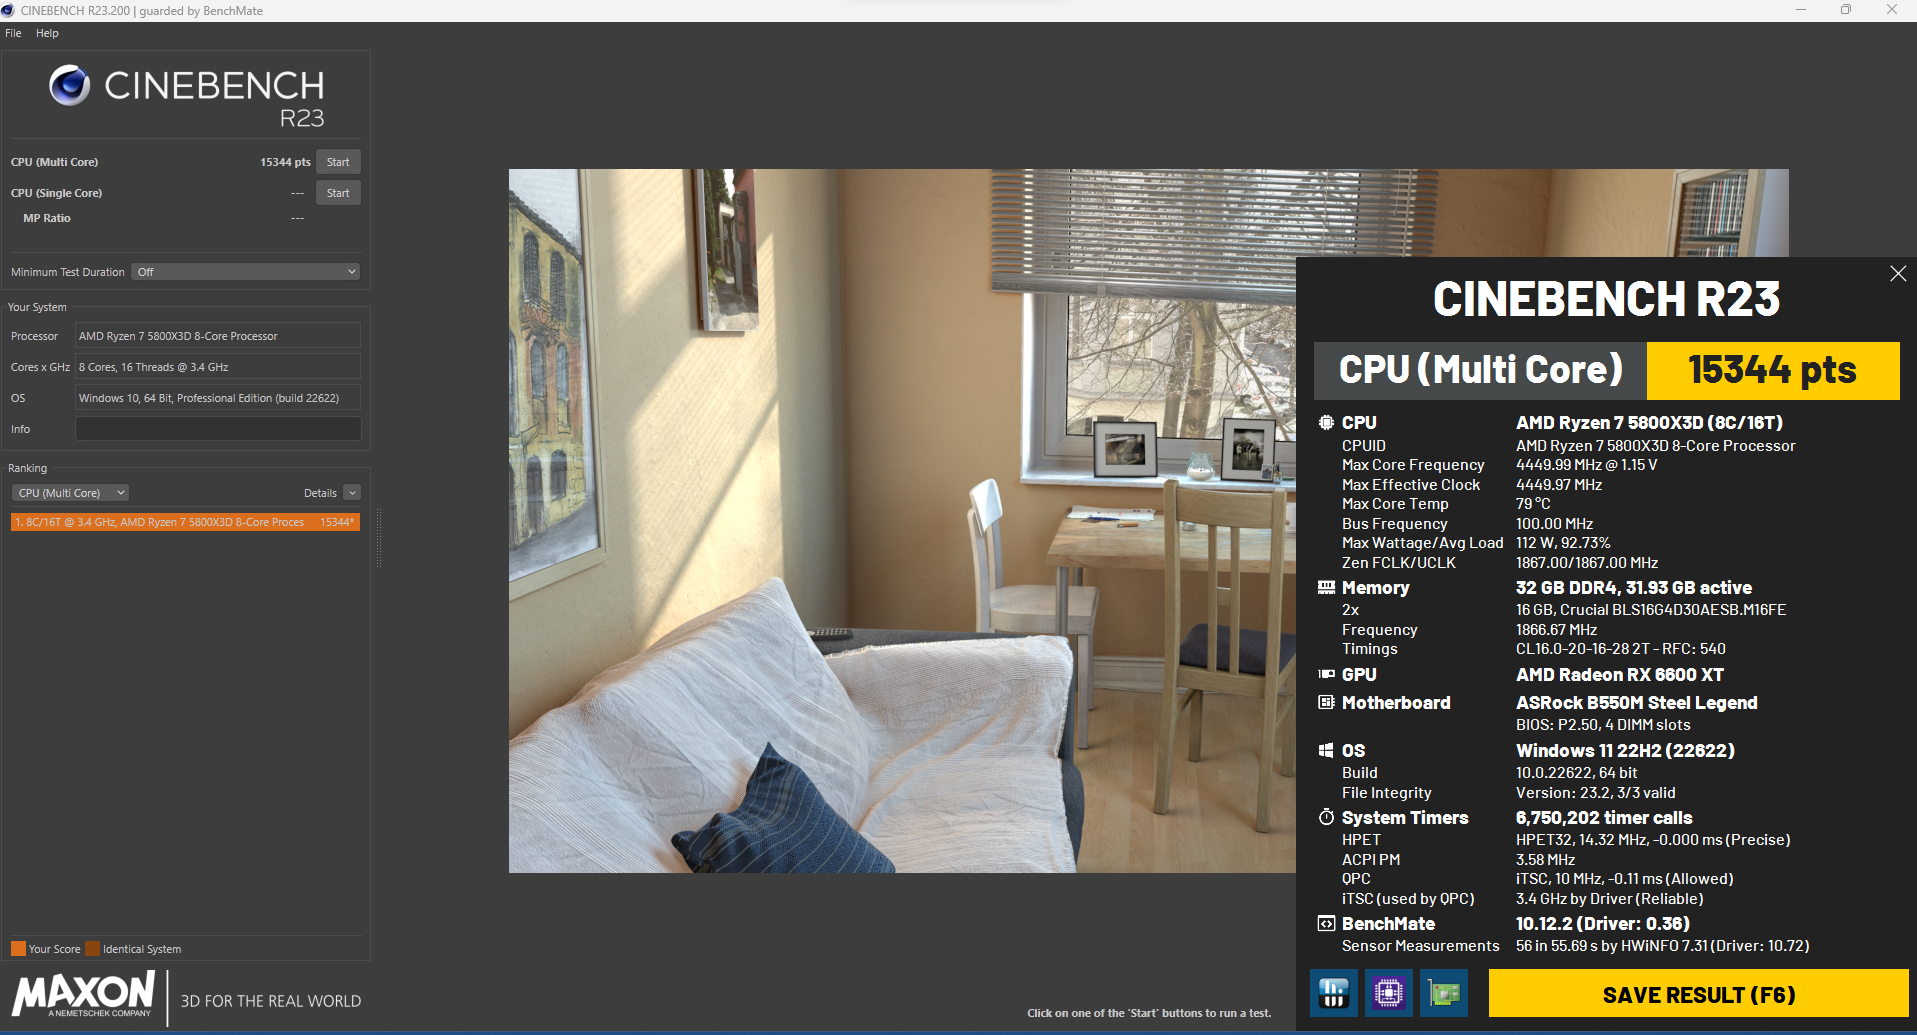Open the File menu

(13, 33)
